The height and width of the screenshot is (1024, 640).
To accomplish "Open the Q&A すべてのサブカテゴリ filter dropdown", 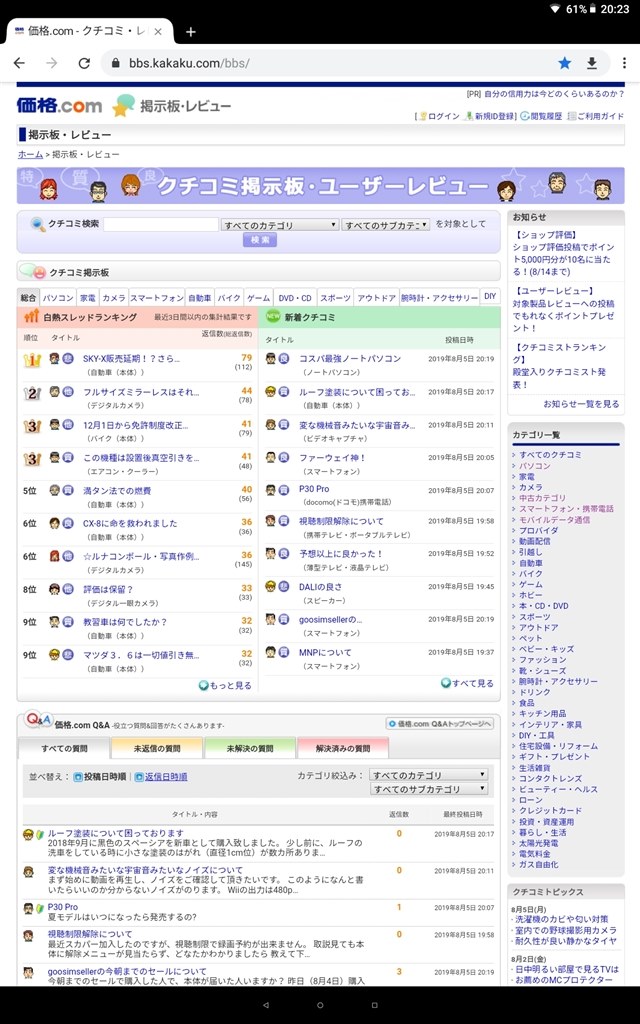I will [x=428, y=790].
